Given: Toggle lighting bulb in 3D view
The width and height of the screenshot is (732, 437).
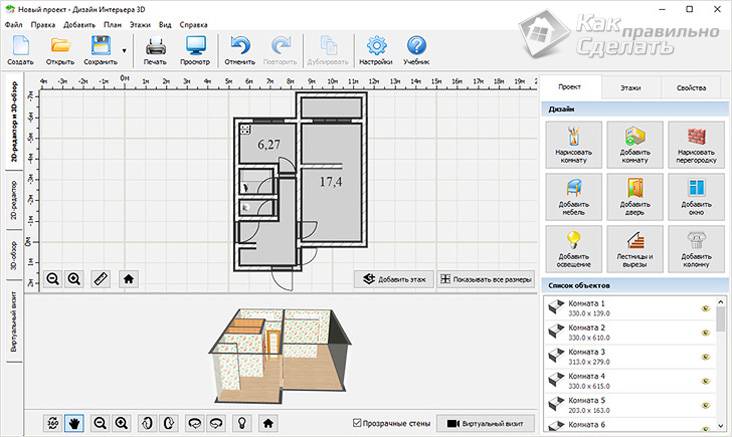Looking at the screenshot, I should pos(242,423).
